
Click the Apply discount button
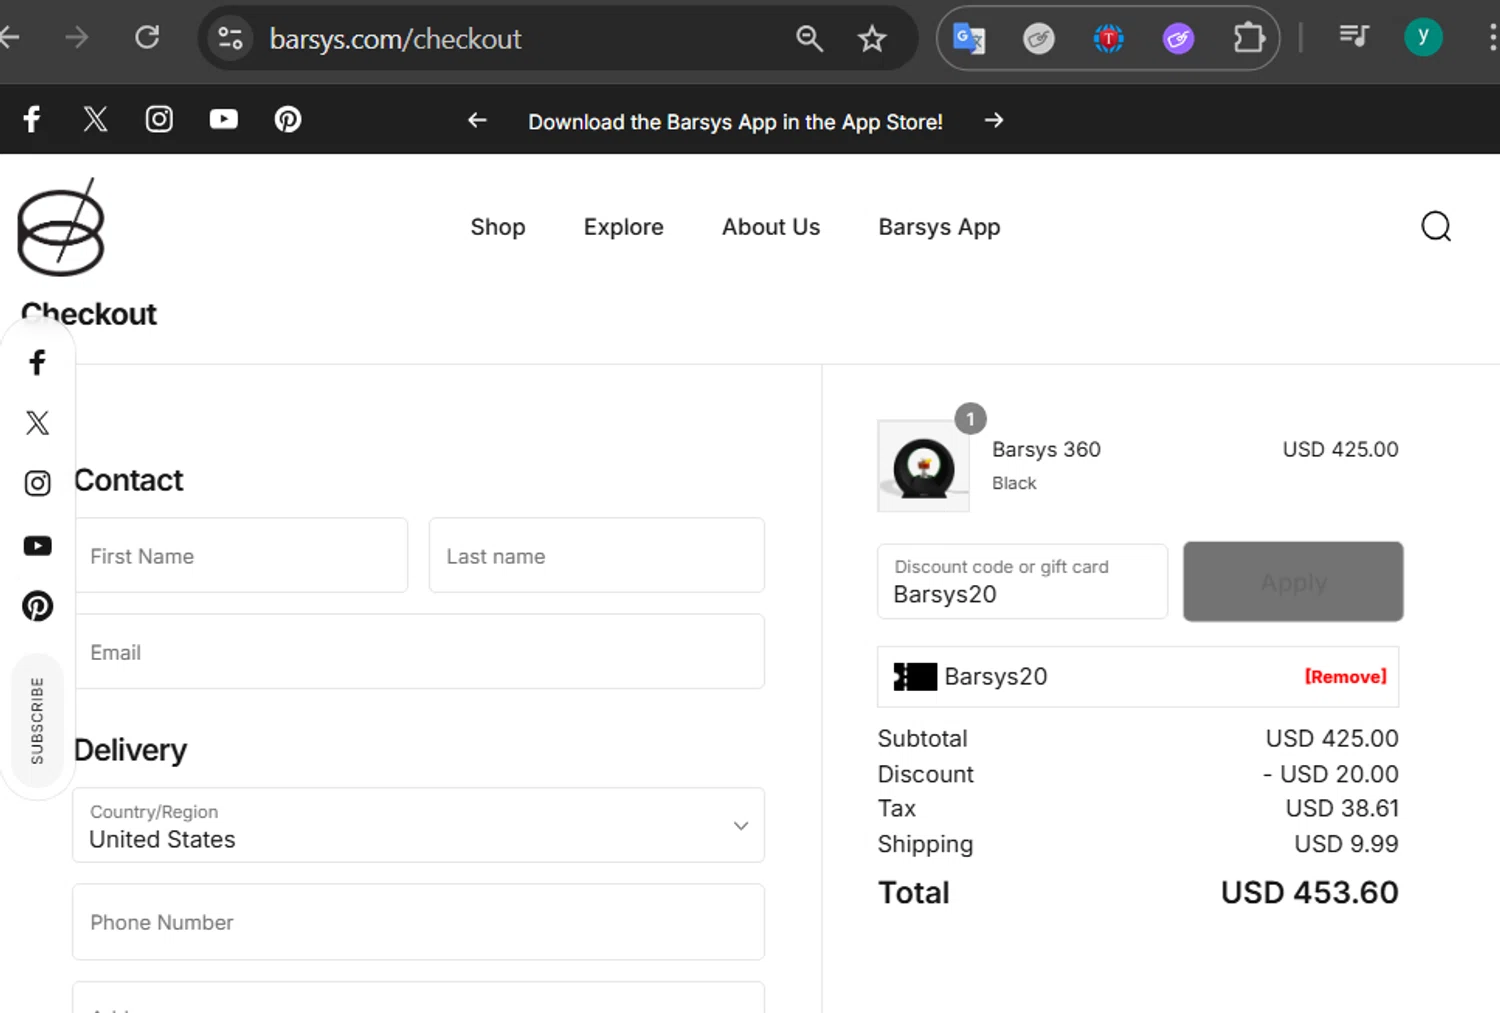(x=1293, y=581)
